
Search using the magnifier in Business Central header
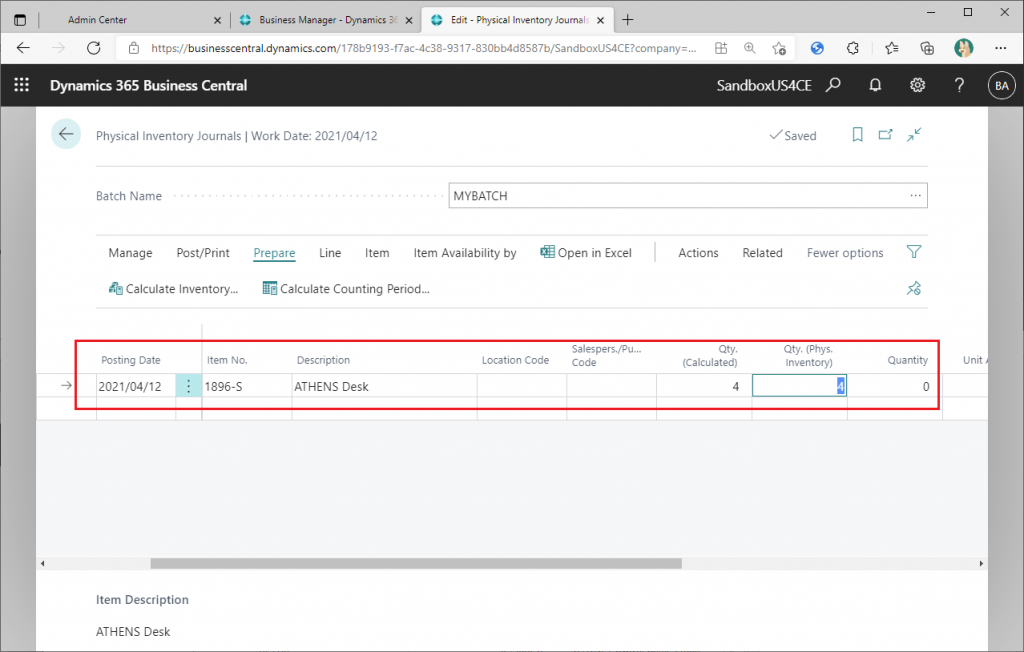click(x=833, y=85)
